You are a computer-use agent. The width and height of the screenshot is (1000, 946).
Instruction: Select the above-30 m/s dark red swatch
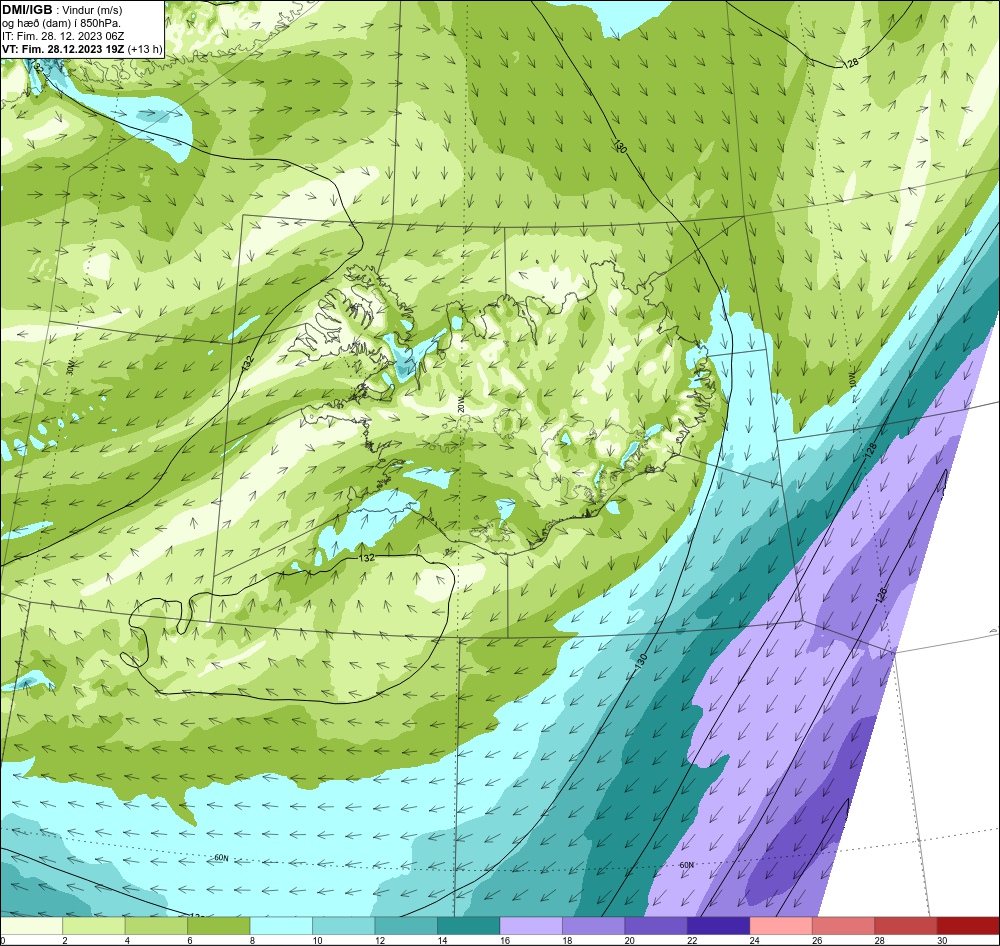coord(968,926)
